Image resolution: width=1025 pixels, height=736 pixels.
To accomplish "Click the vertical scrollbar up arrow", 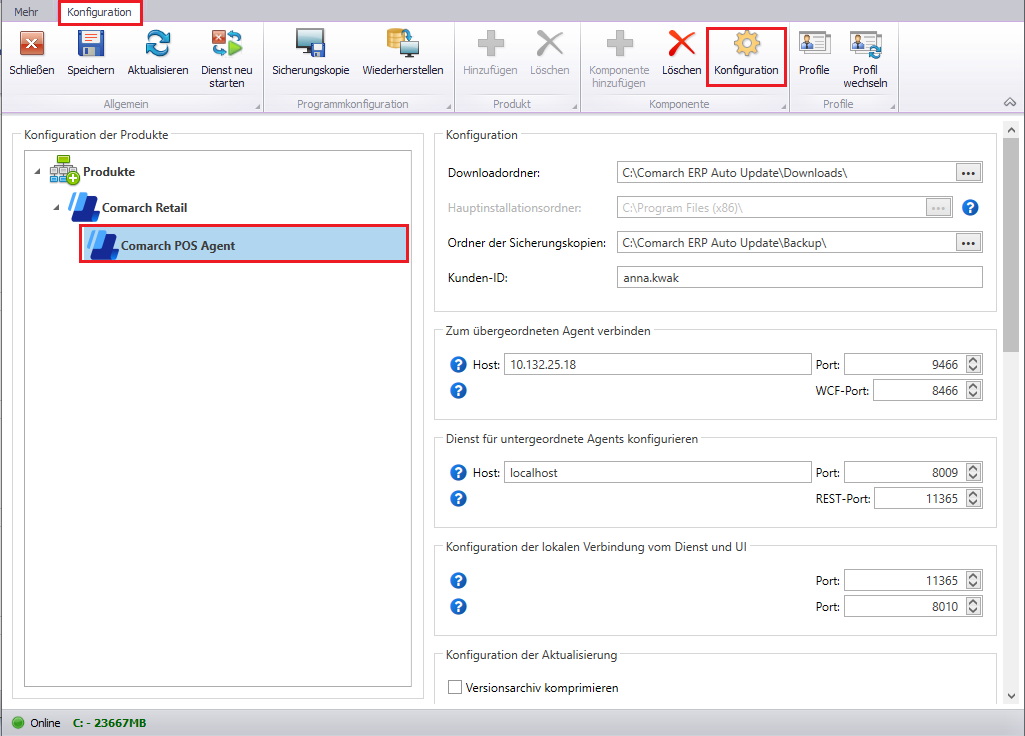I will [x=1011, y=129].
